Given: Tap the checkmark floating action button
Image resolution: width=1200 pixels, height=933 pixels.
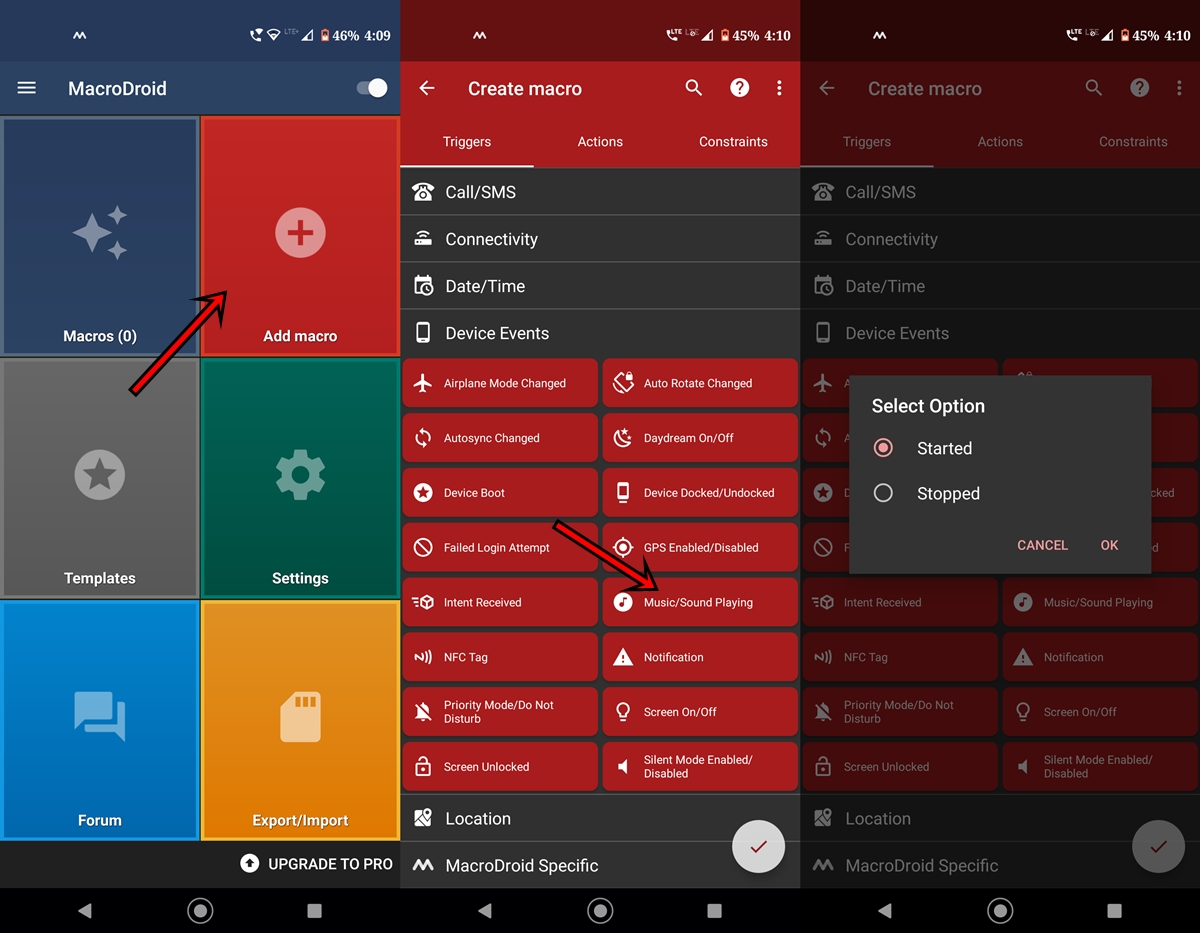Looking at the screenshot, I should coord(758,847).
